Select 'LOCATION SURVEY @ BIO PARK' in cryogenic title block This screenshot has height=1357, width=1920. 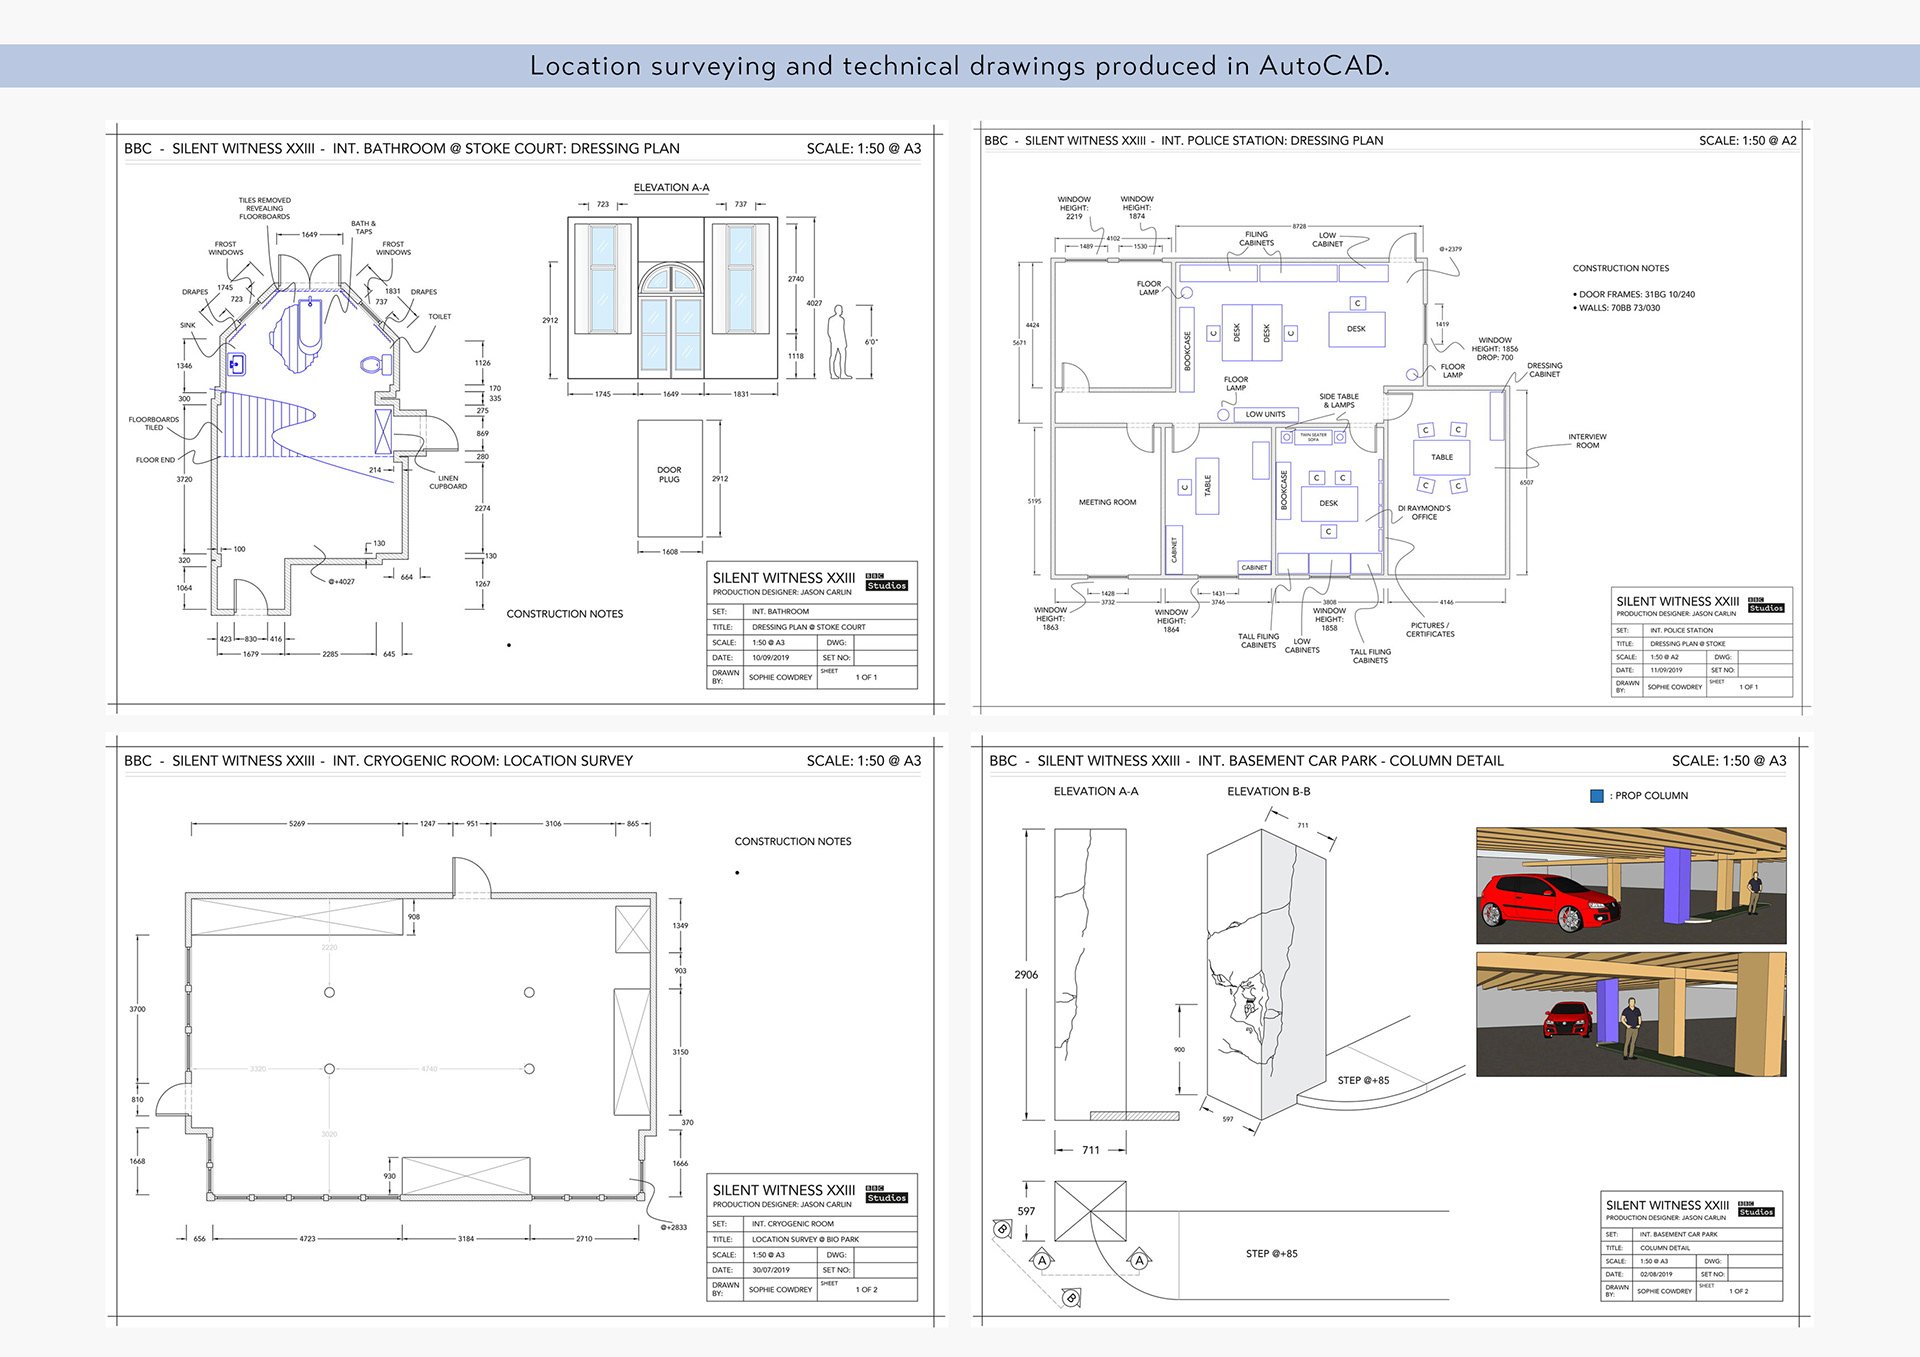coord(805,1240)
